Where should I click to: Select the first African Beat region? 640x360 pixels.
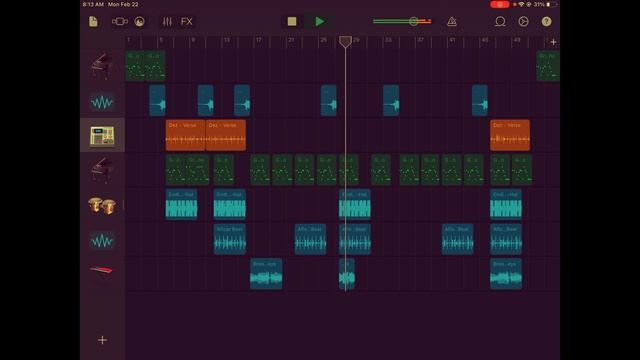[230, 239]
